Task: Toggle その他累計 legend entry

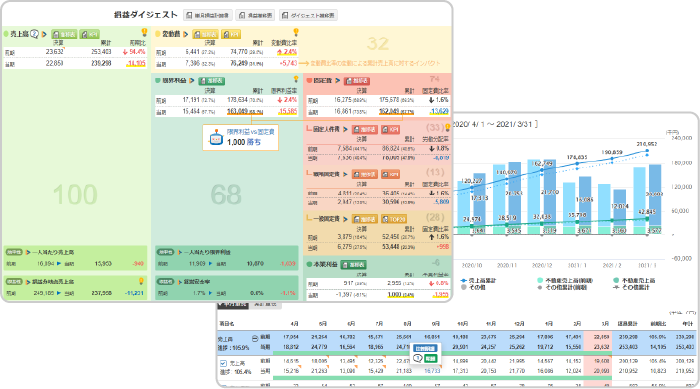Action: pyautogui.click(x=632, y=288)
